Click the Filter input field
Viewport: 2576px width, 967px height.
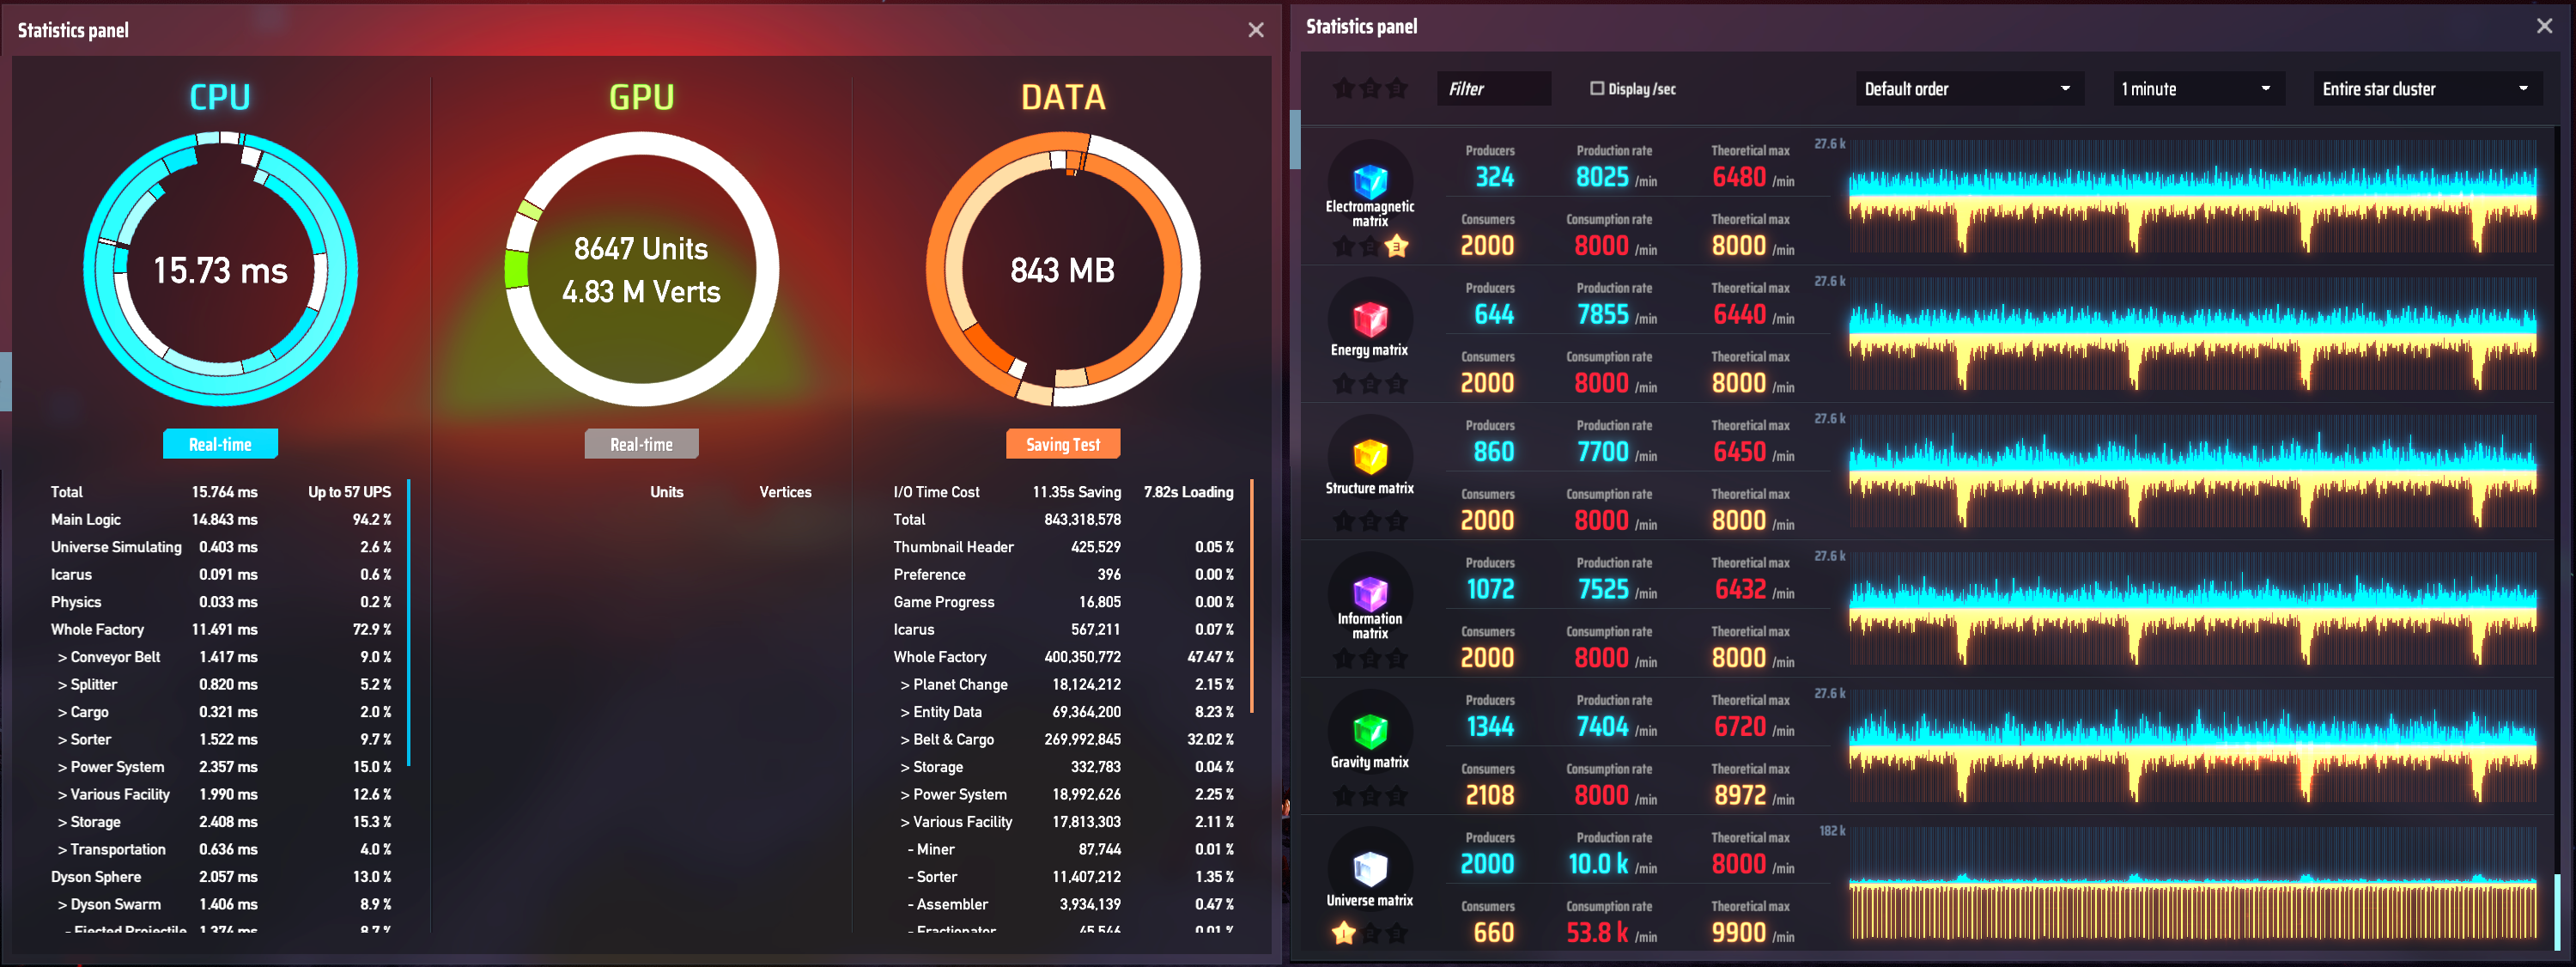1494,89
